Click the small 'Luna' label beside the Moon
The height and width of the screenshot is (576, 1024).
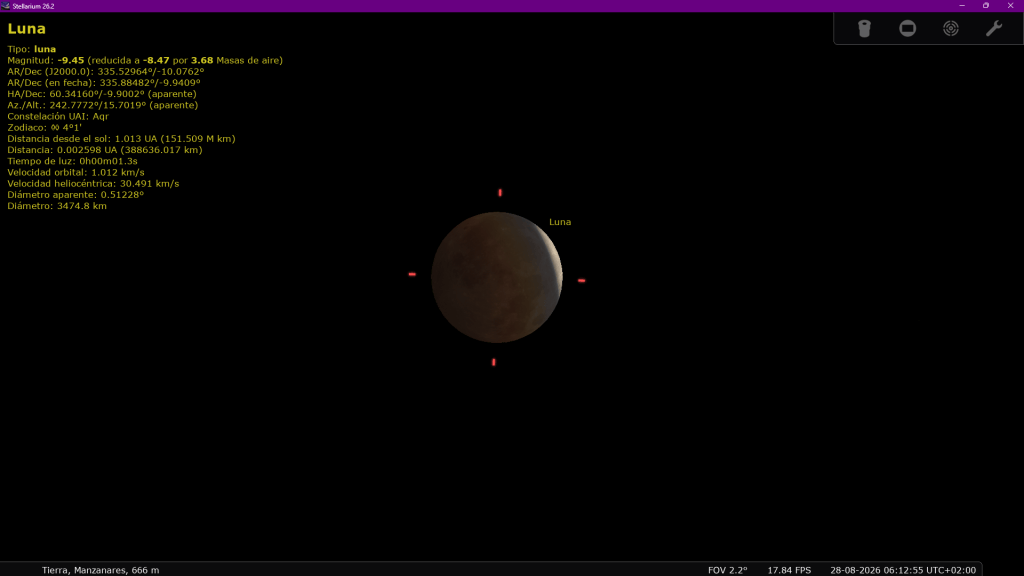560,222
